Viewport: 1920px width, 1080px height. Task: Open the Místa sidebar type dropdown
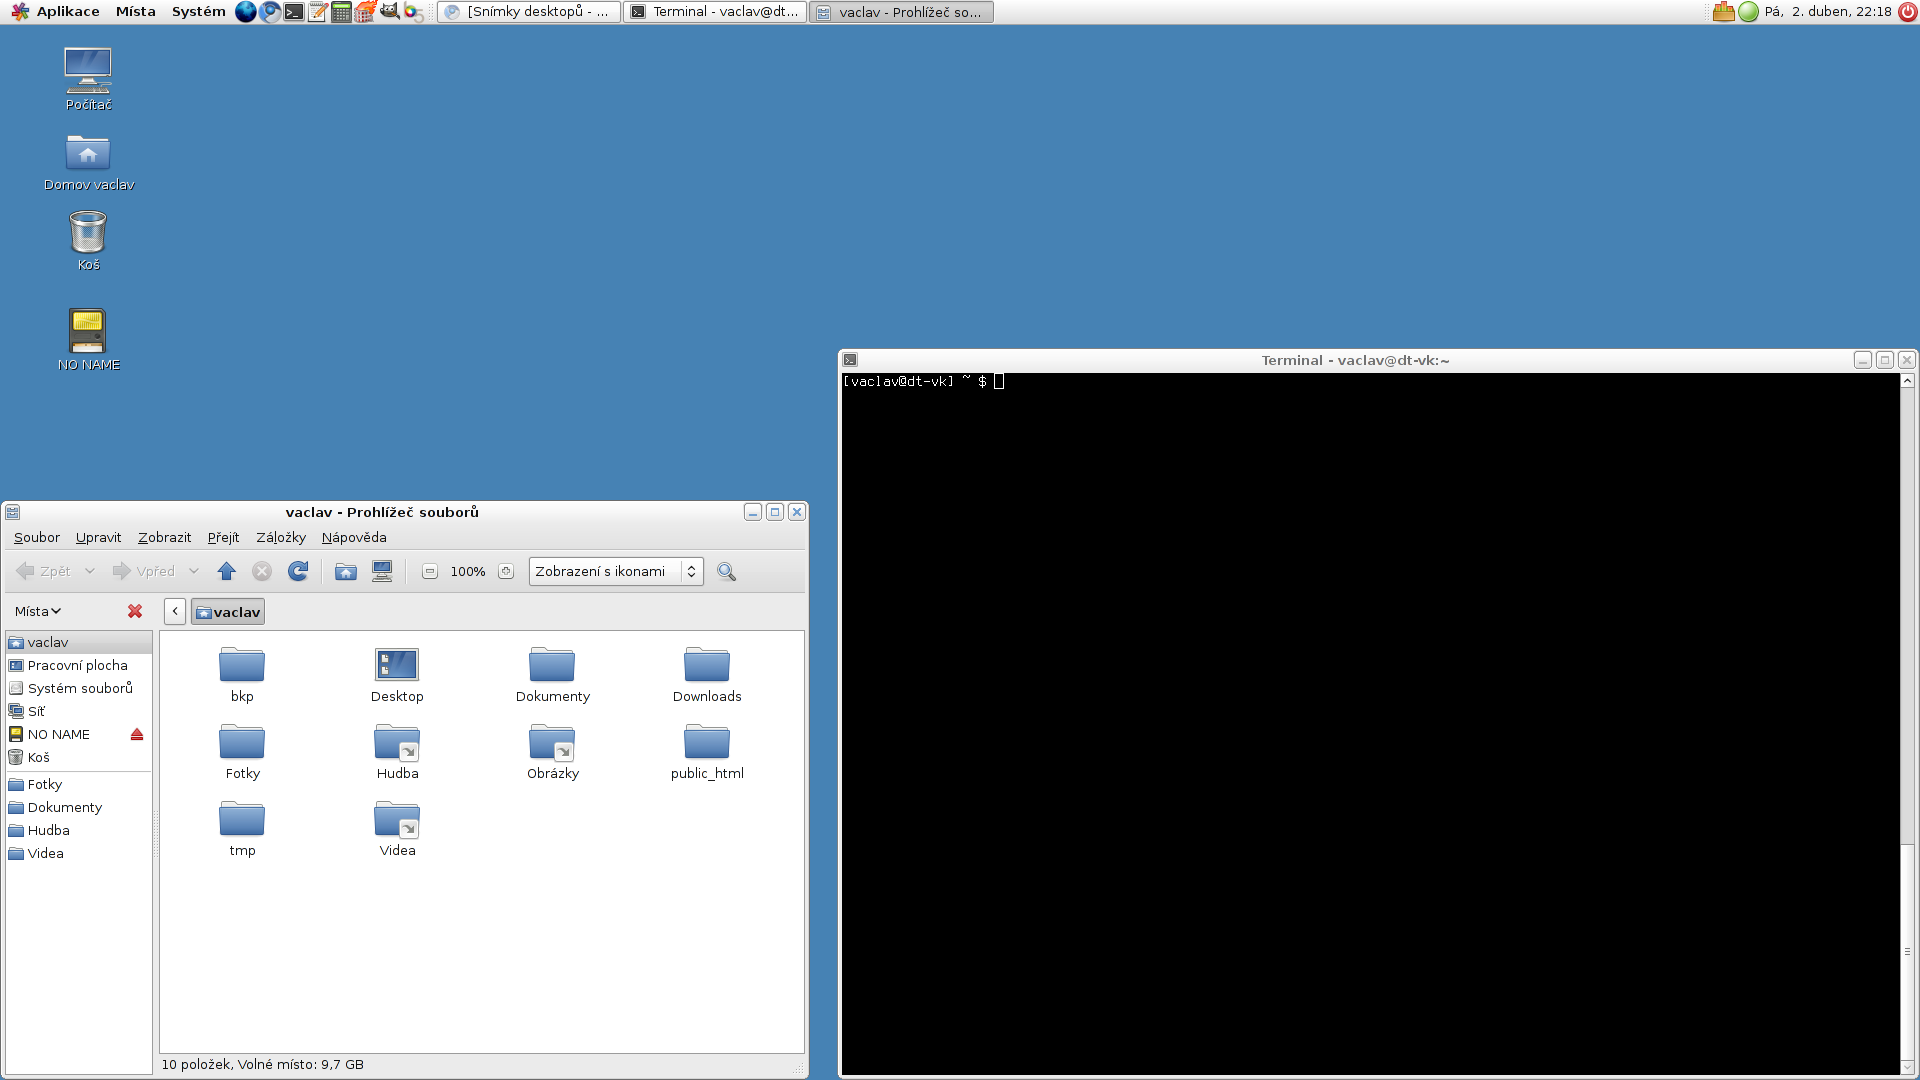click(x=38, y=611)
